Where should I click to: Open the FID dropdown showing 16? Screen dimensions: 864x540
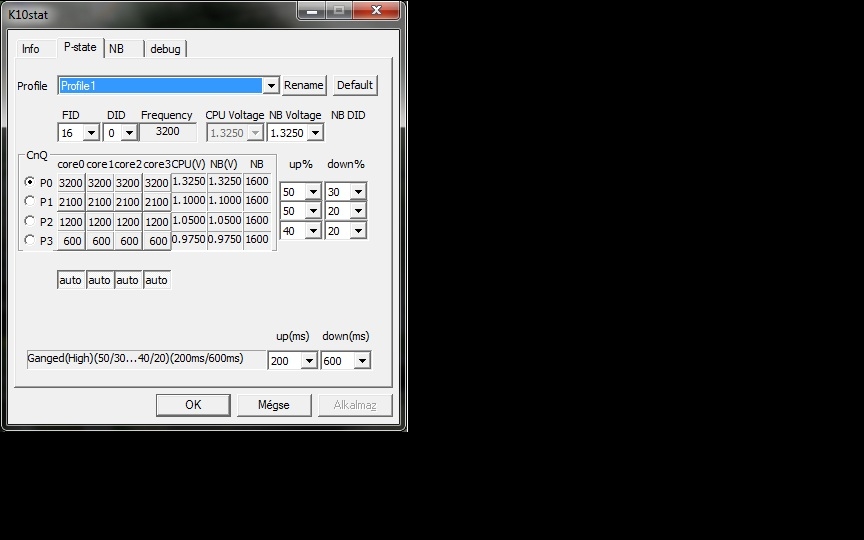[91, 133]
